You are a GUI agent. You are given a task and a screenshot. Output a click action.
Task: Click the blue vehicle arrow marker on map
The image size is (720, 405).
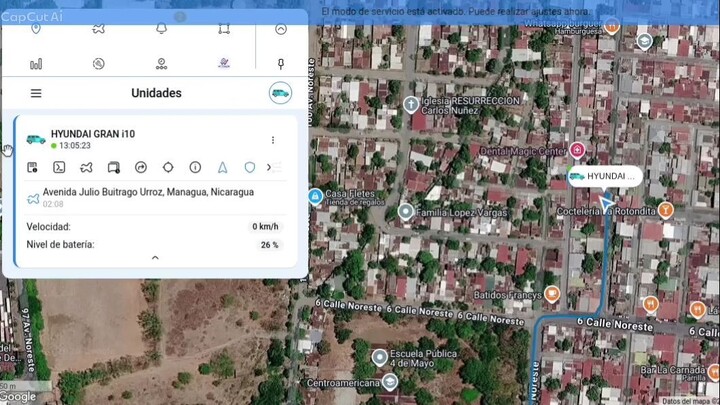pyautogui.click(x=606, y=203)
